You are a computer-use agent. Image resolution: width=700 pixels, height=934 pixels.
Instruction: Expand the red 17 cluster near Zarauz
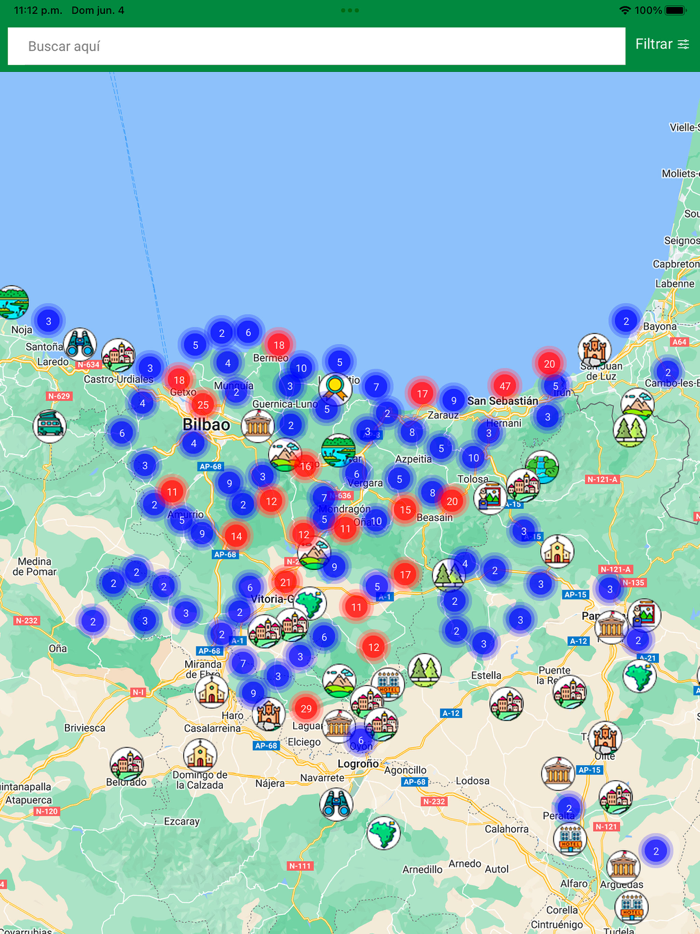(422, 393)
